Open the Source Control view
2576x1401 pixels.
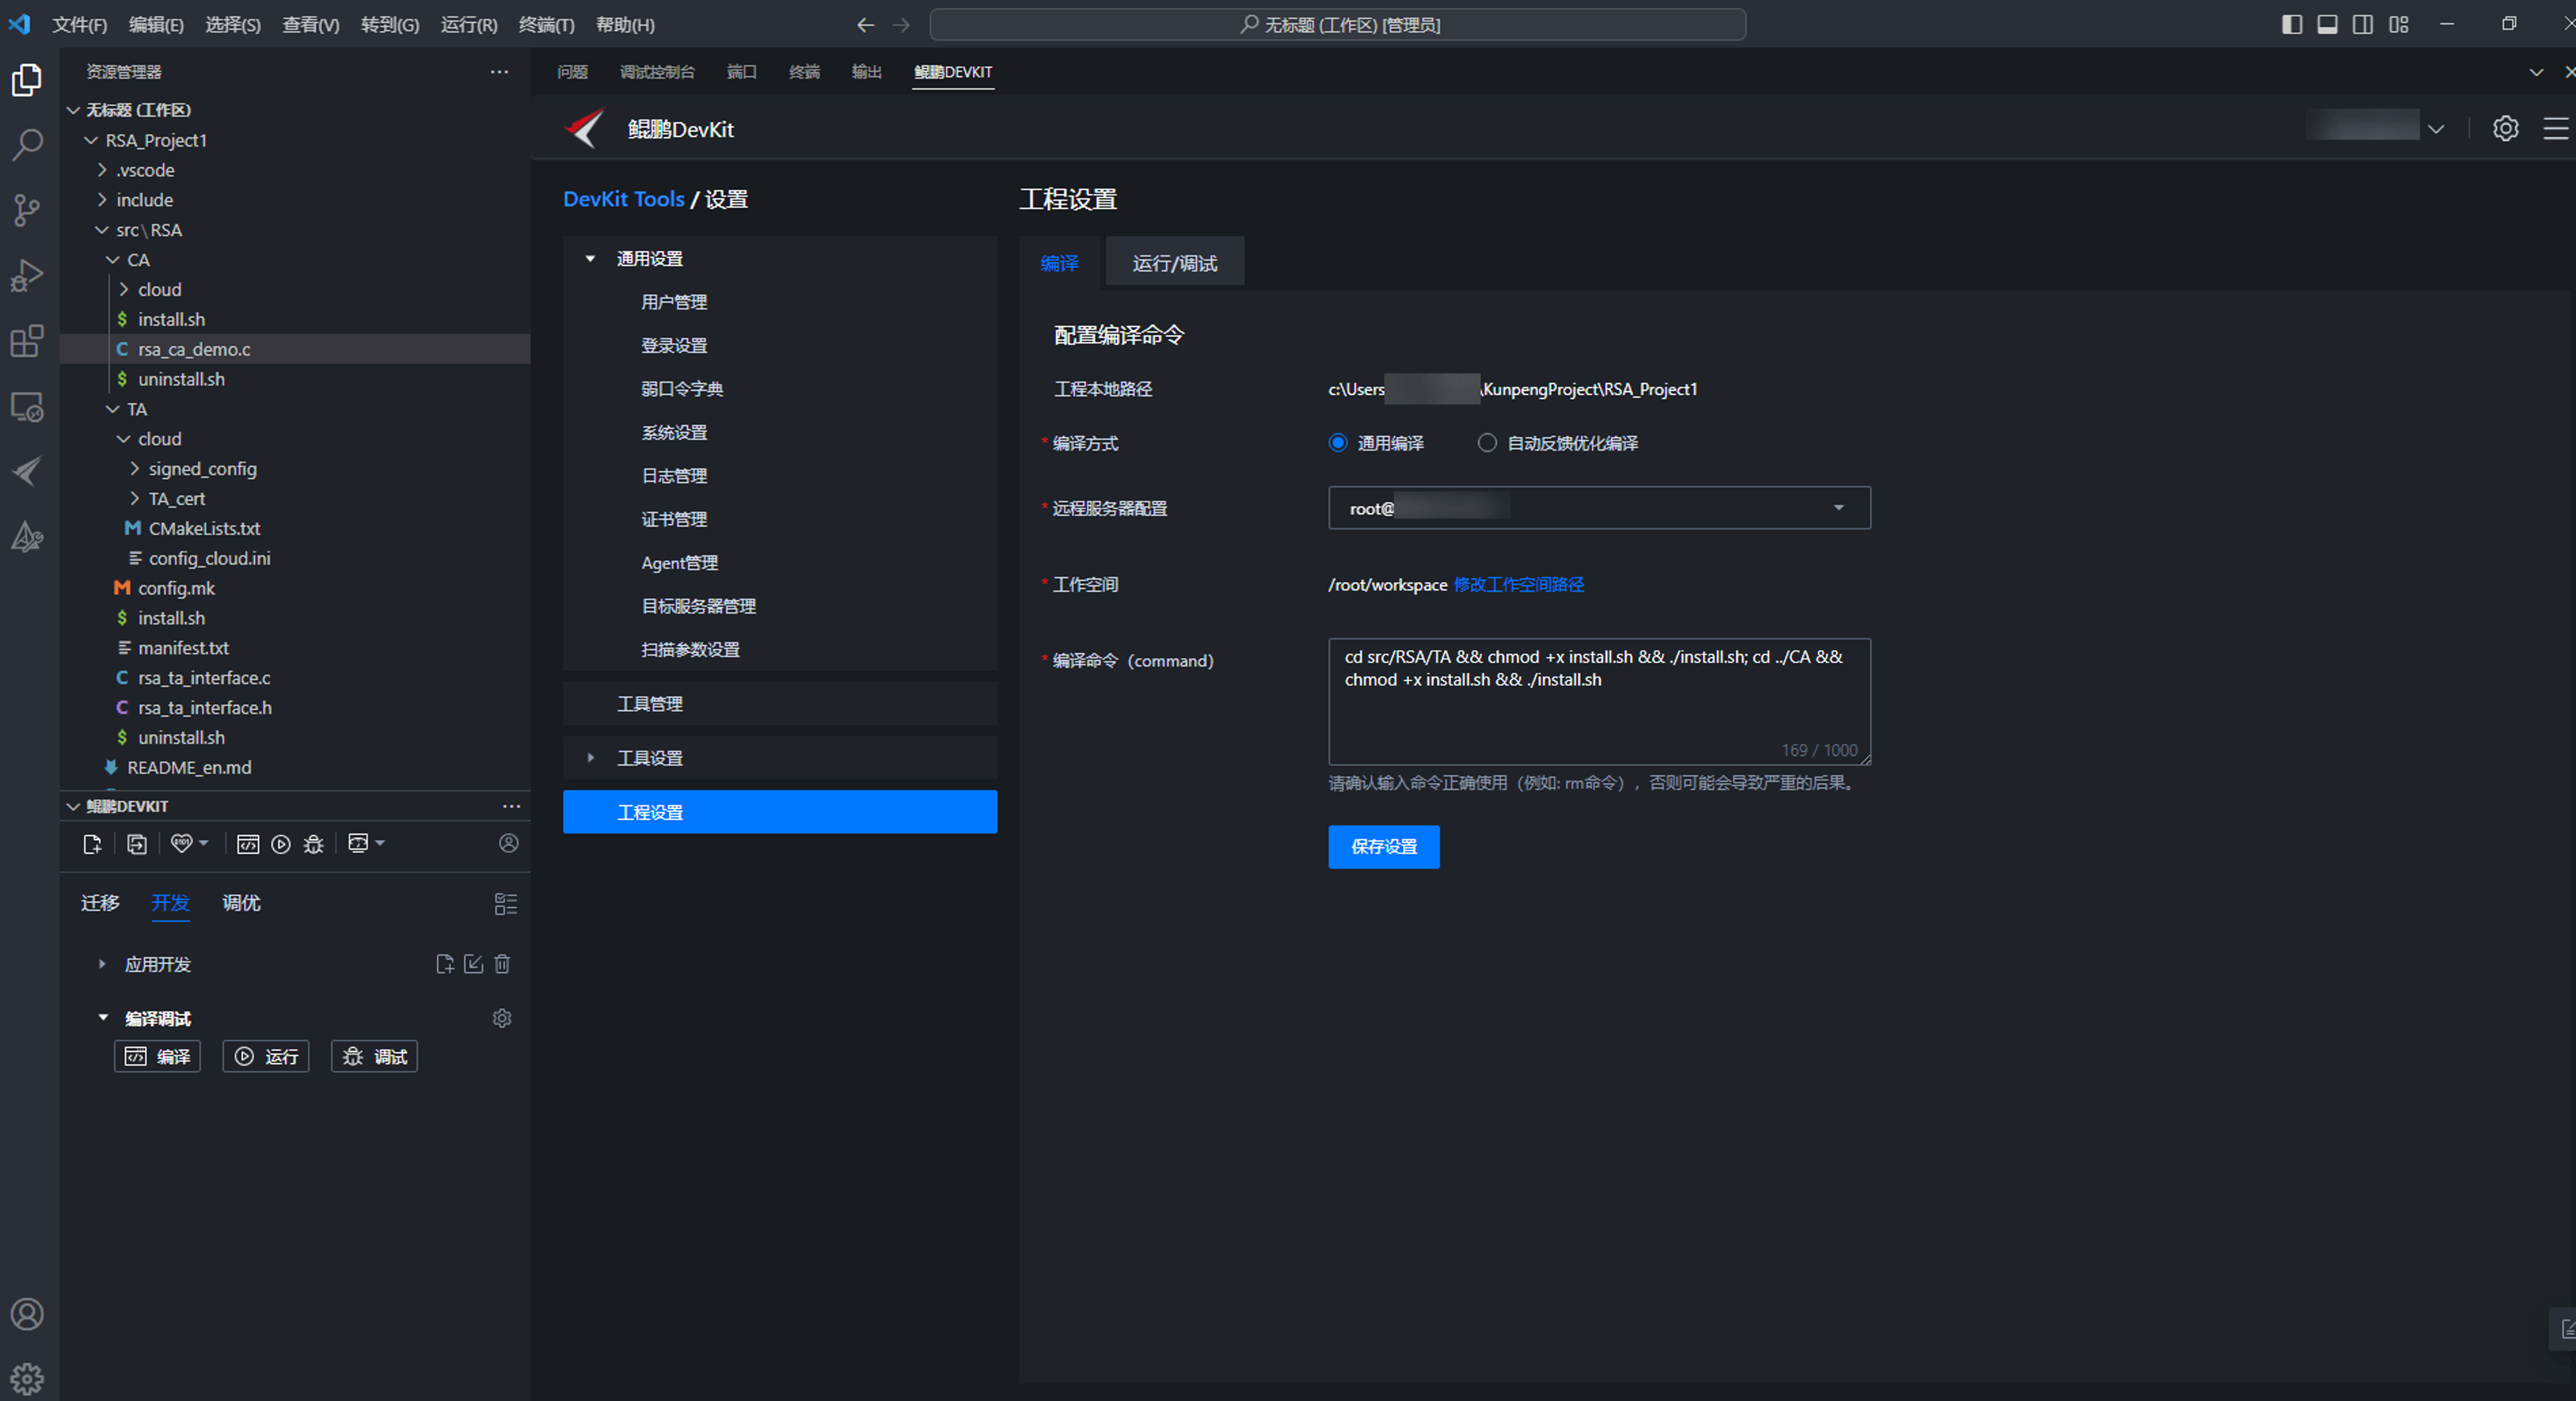point(27,209)
